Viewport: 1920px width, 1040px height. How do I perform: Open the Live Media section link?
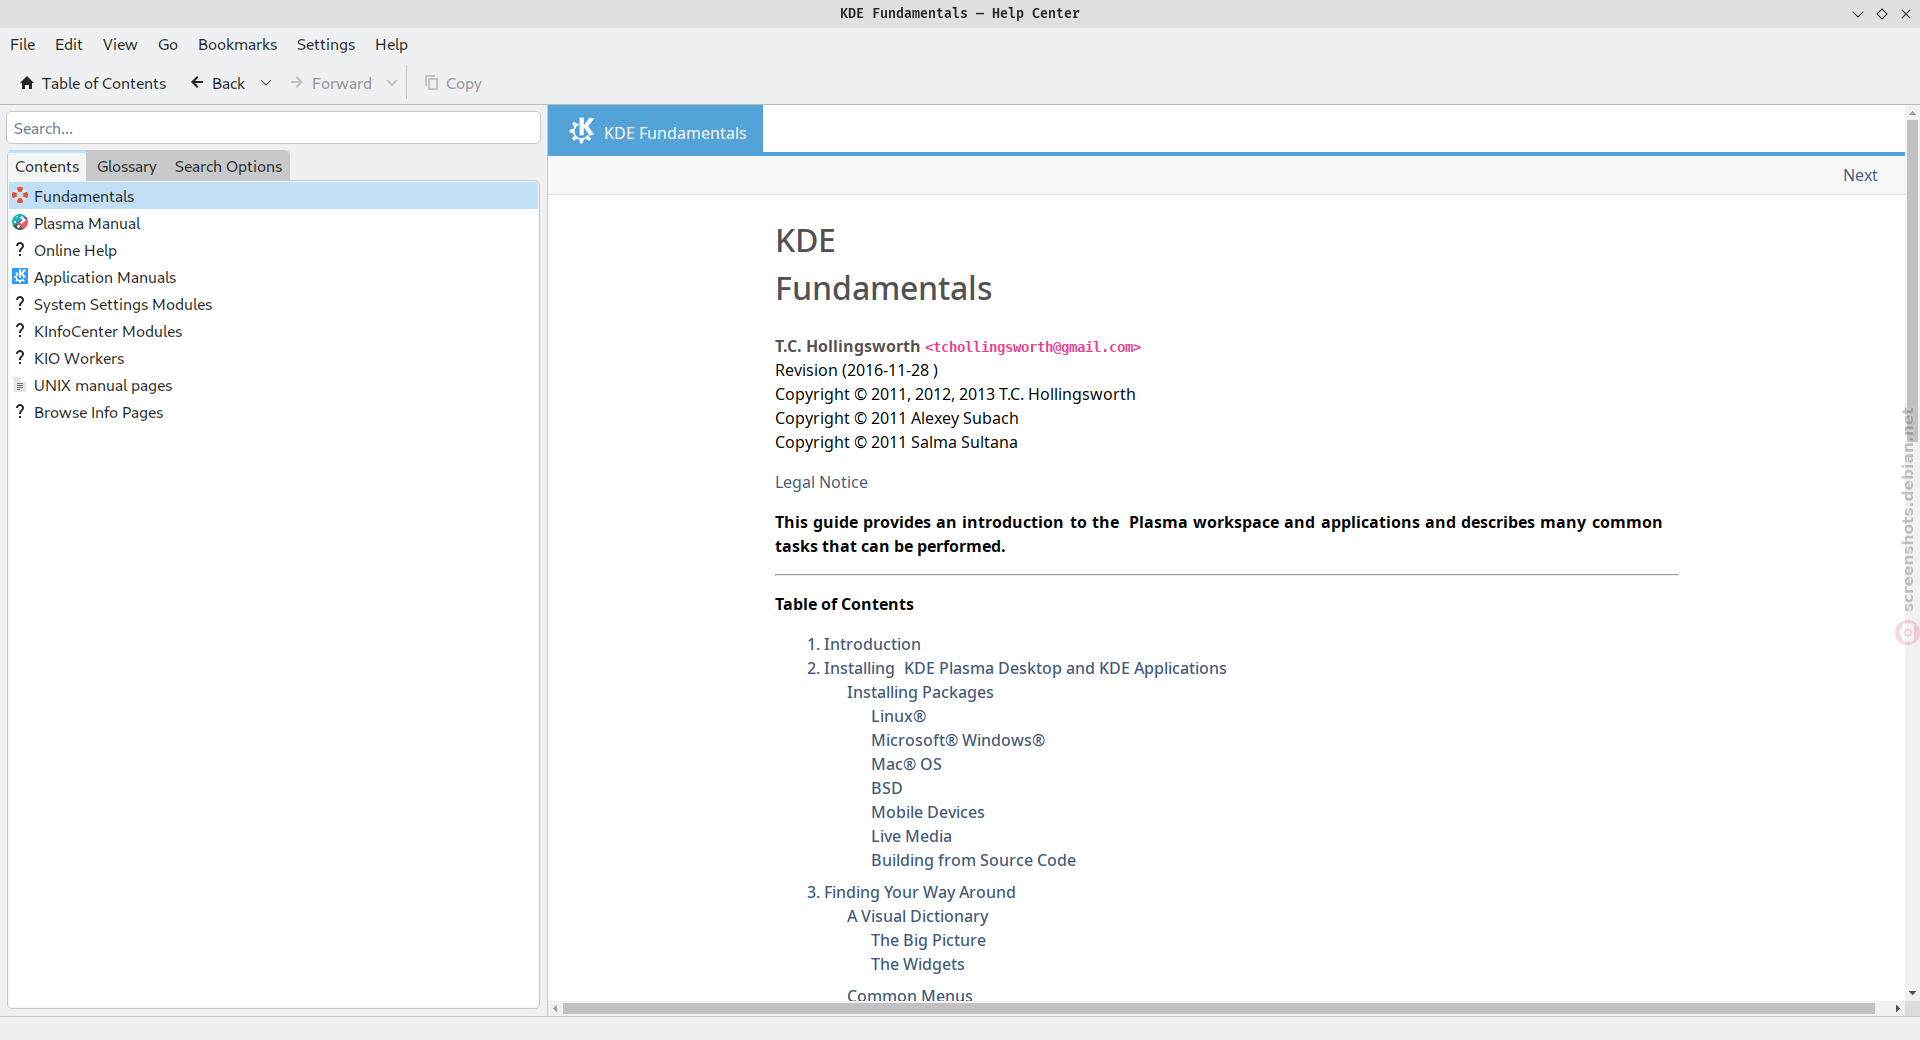coord(911,836)
